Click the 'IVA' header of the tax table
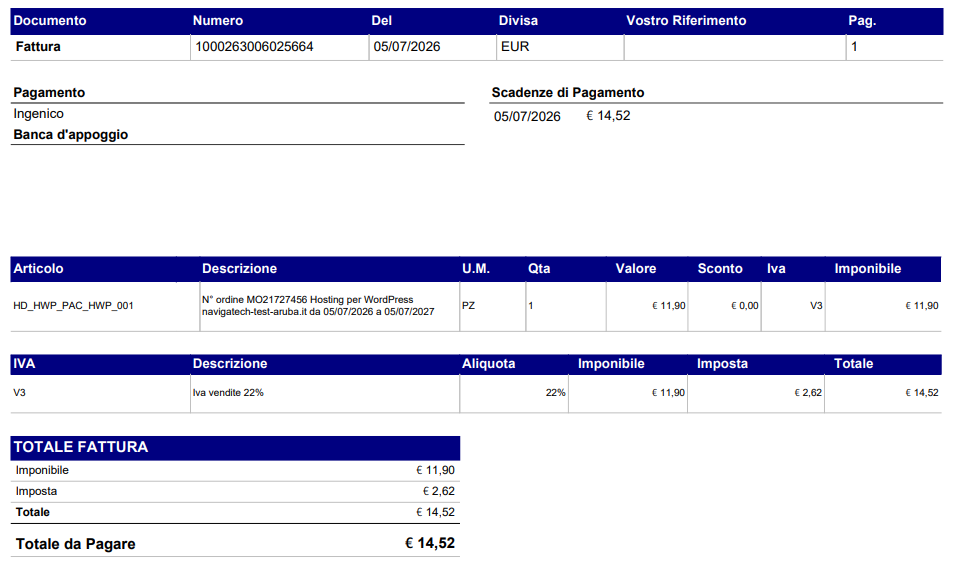Viewport: 957px width, 578px height. [24, 364]
